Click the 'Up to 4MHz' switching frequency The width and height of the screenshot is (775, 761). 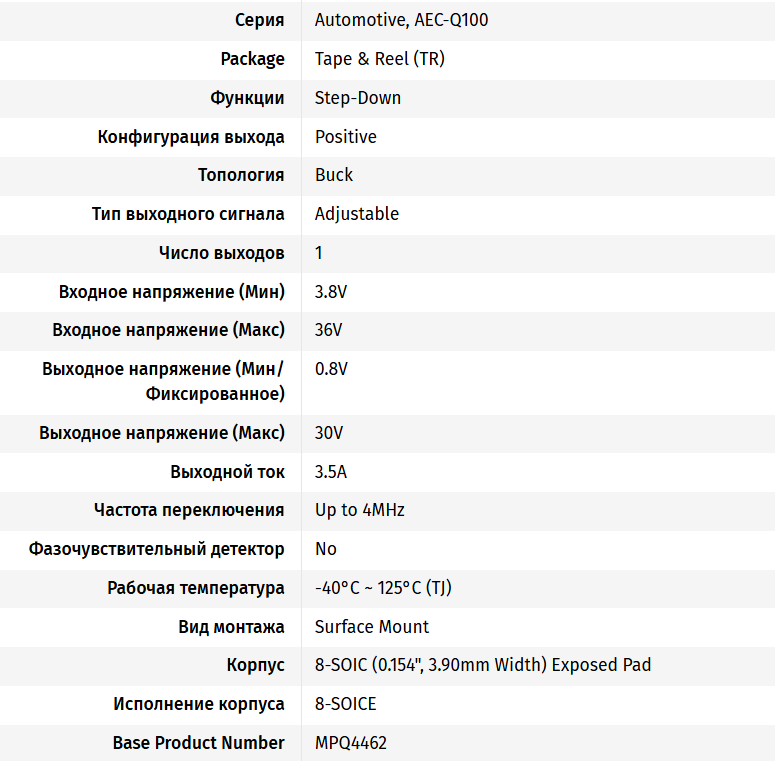coord(360,510)
